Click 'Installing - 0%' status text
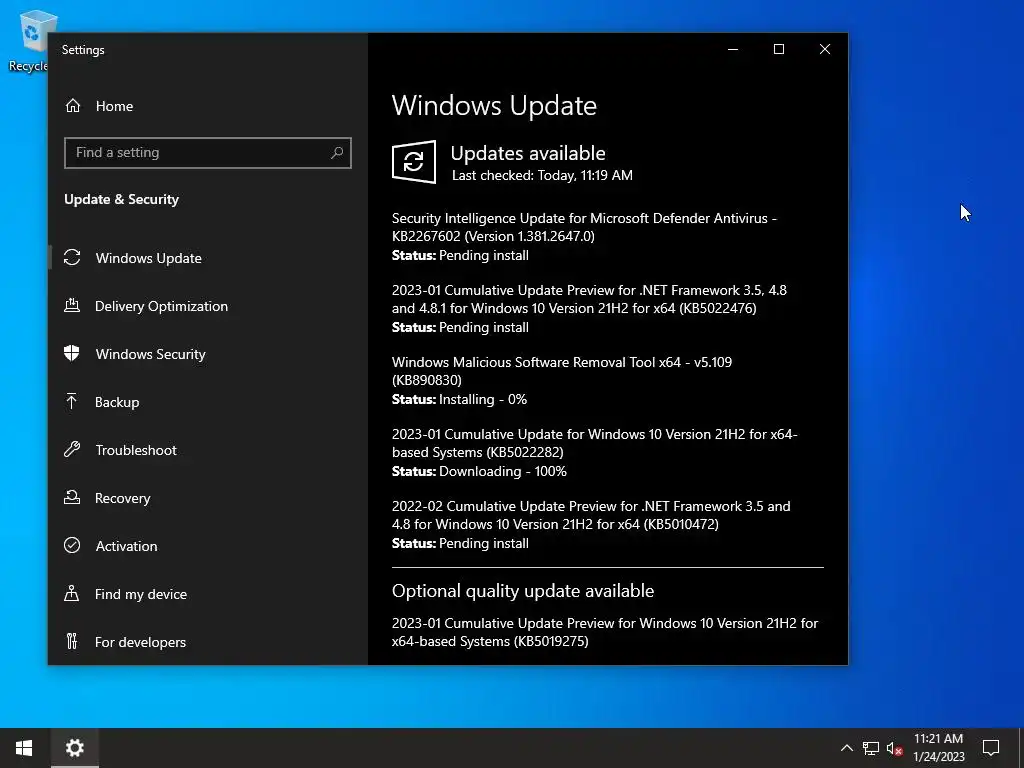Screen dimensions: 1024x768 click(x=483, y=399)
